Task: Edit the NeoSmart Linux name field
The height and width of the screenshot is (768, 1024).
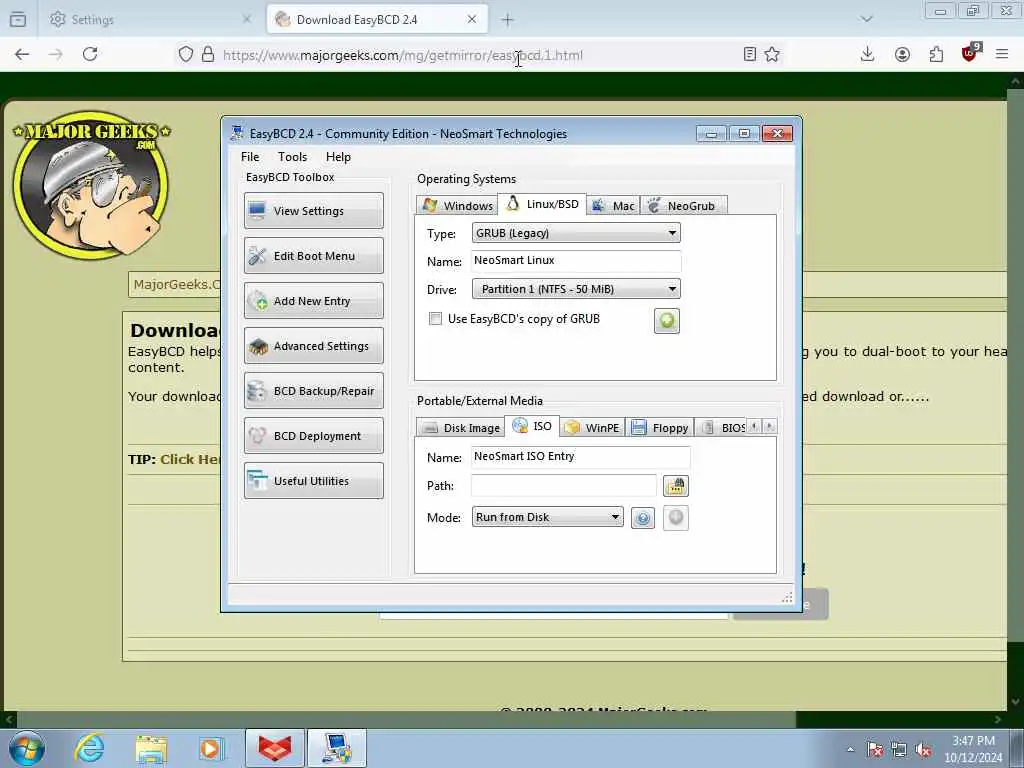Action: (x=576, y=261)
